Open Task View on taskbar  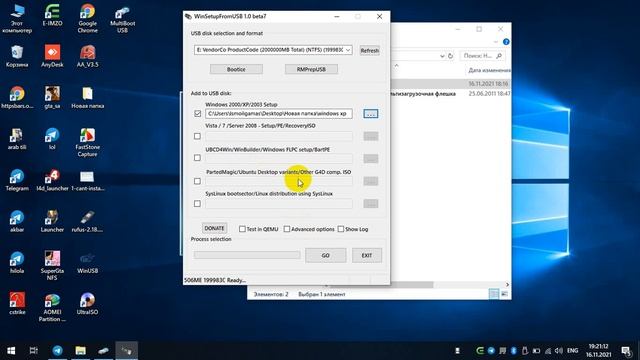coord(34,351)
